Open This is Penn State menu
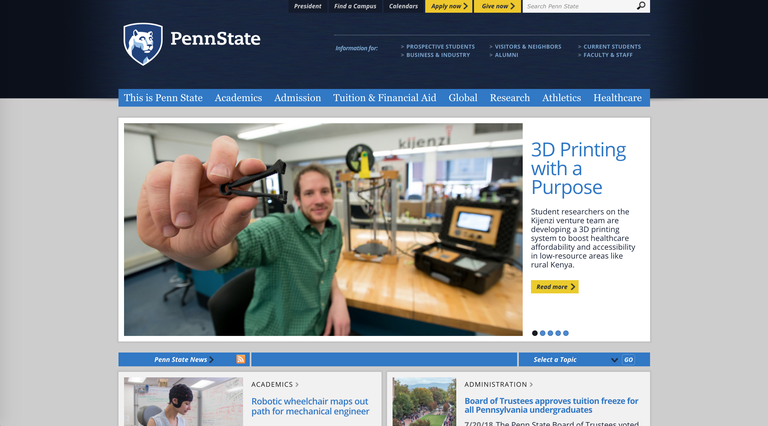 click(163, 97)
